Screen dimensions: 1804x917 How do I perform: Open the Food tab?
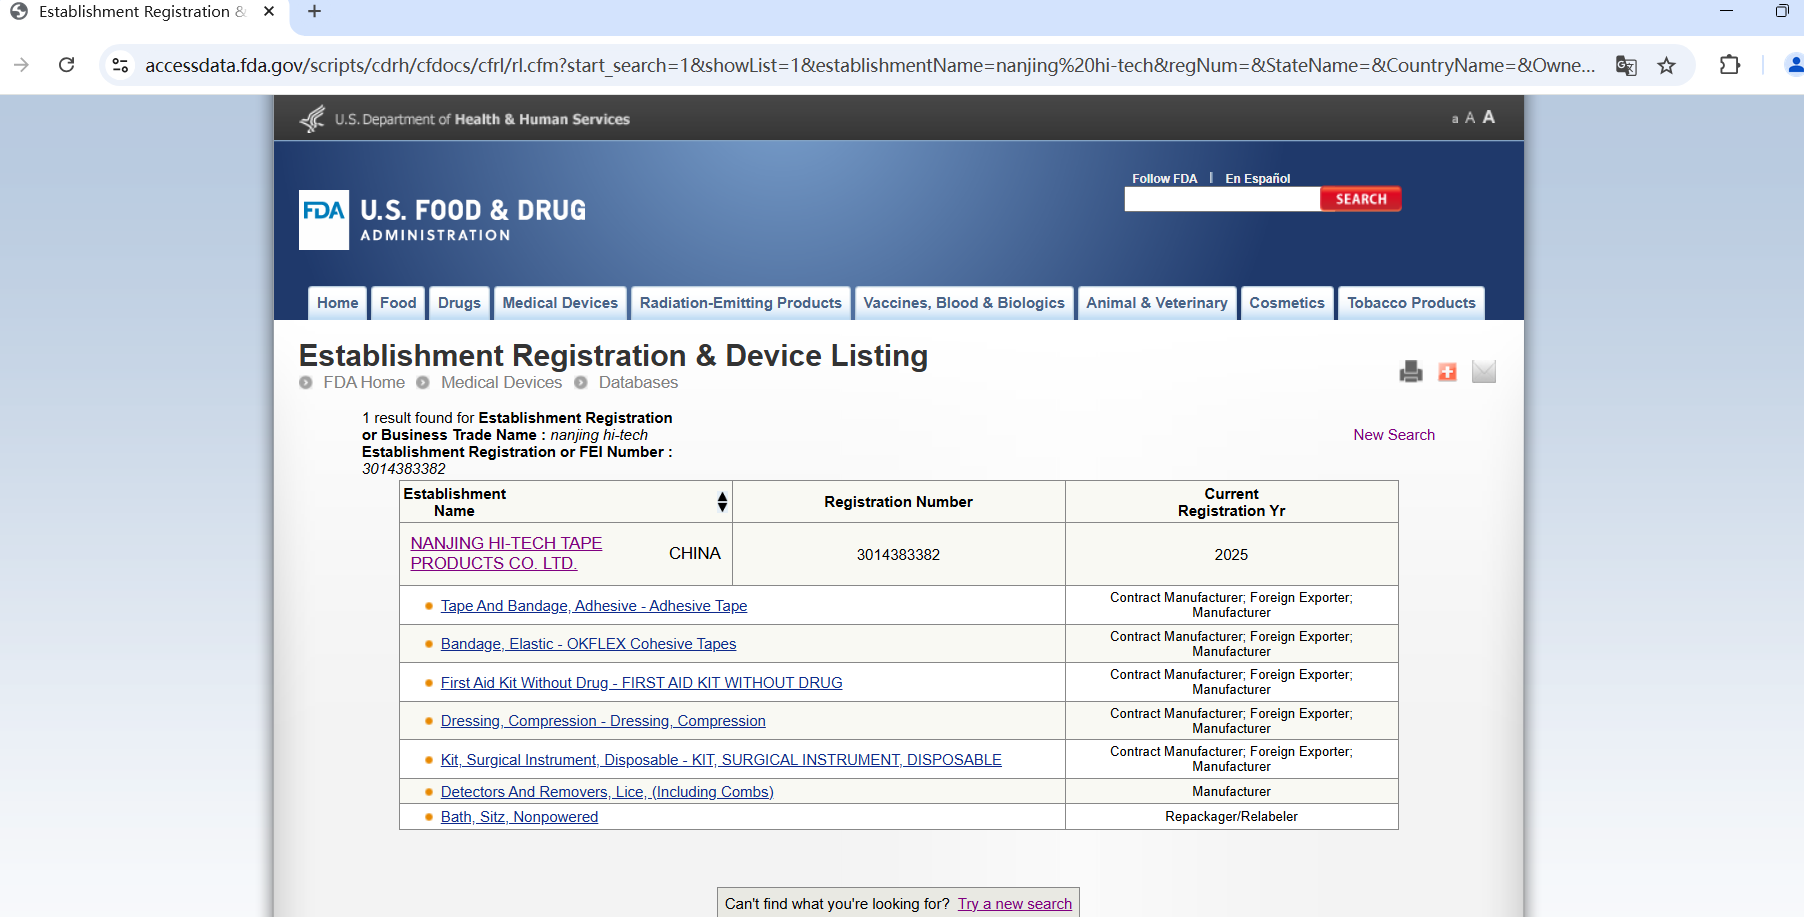tap(398, 303)
